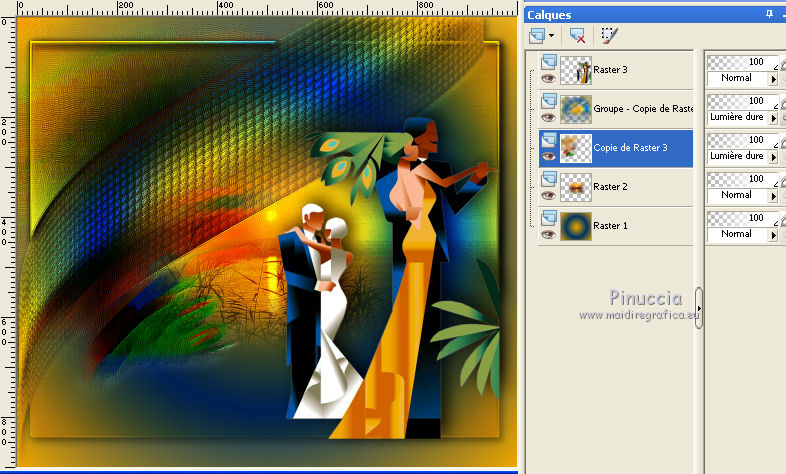Click the Edit Selection icon
The height and width of the screenshot is (474, 786).
[x=609, y=36]
